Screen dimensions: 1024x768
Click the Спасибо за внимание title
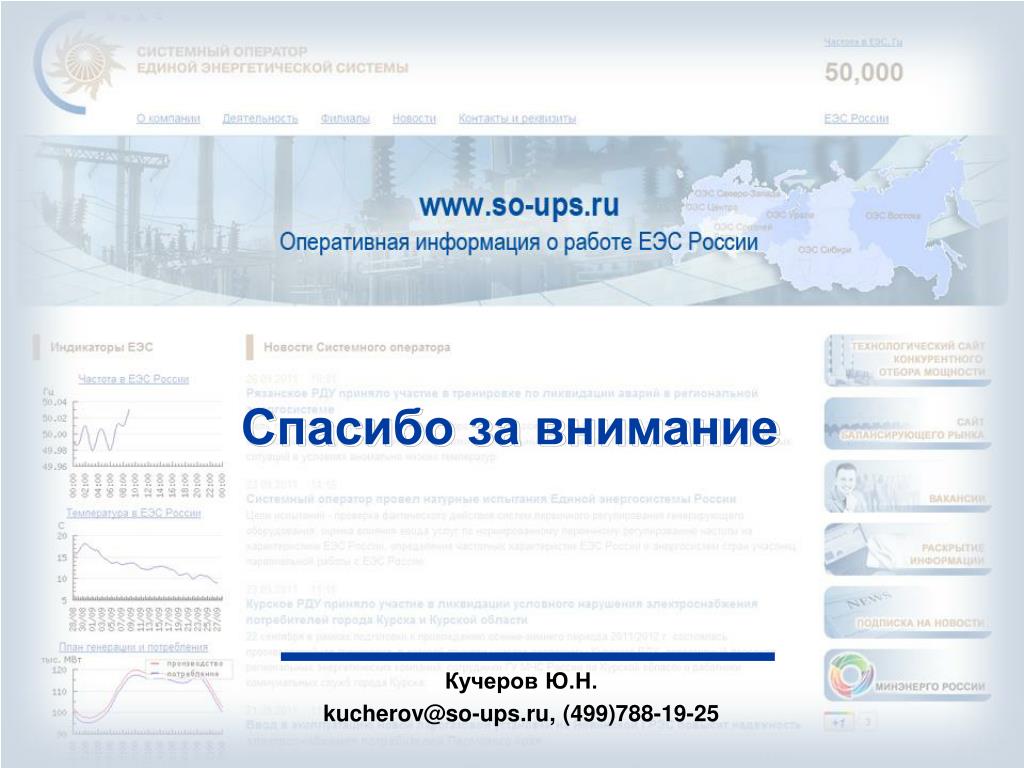coord(510,428)
